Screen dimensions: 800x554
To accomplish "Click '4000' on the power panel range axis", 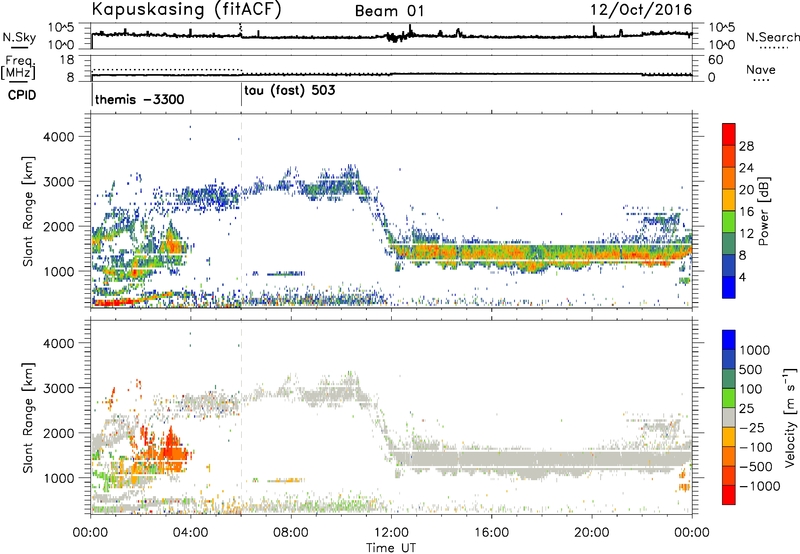I will pos(58,137).
